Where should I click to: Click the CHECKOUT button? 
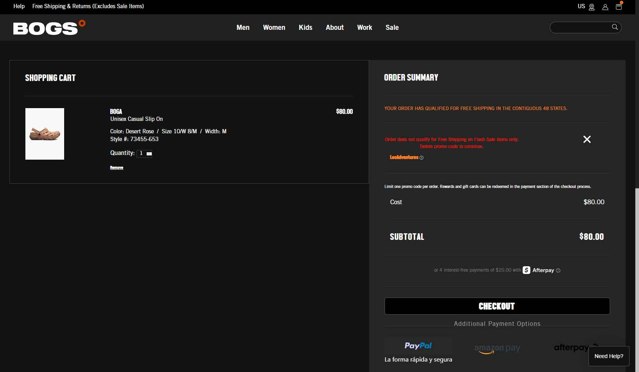[497, 306]
